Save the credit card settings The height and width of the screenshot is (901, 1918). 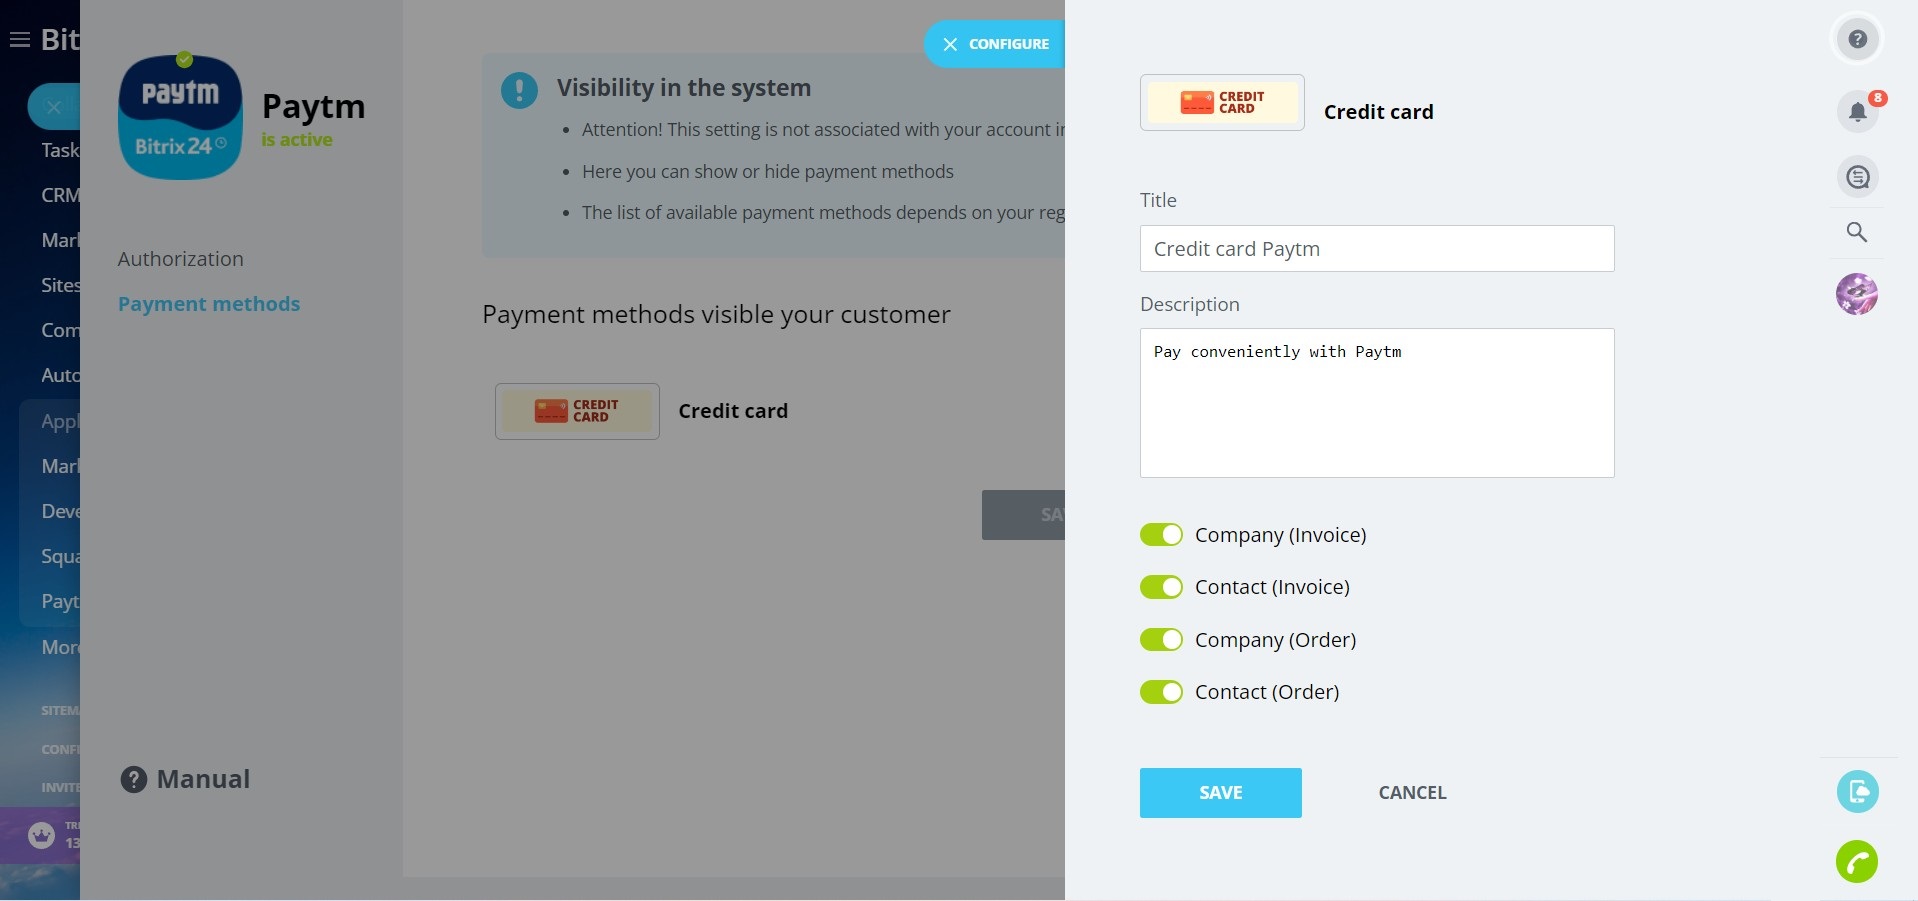click(x=1220, y=793)
